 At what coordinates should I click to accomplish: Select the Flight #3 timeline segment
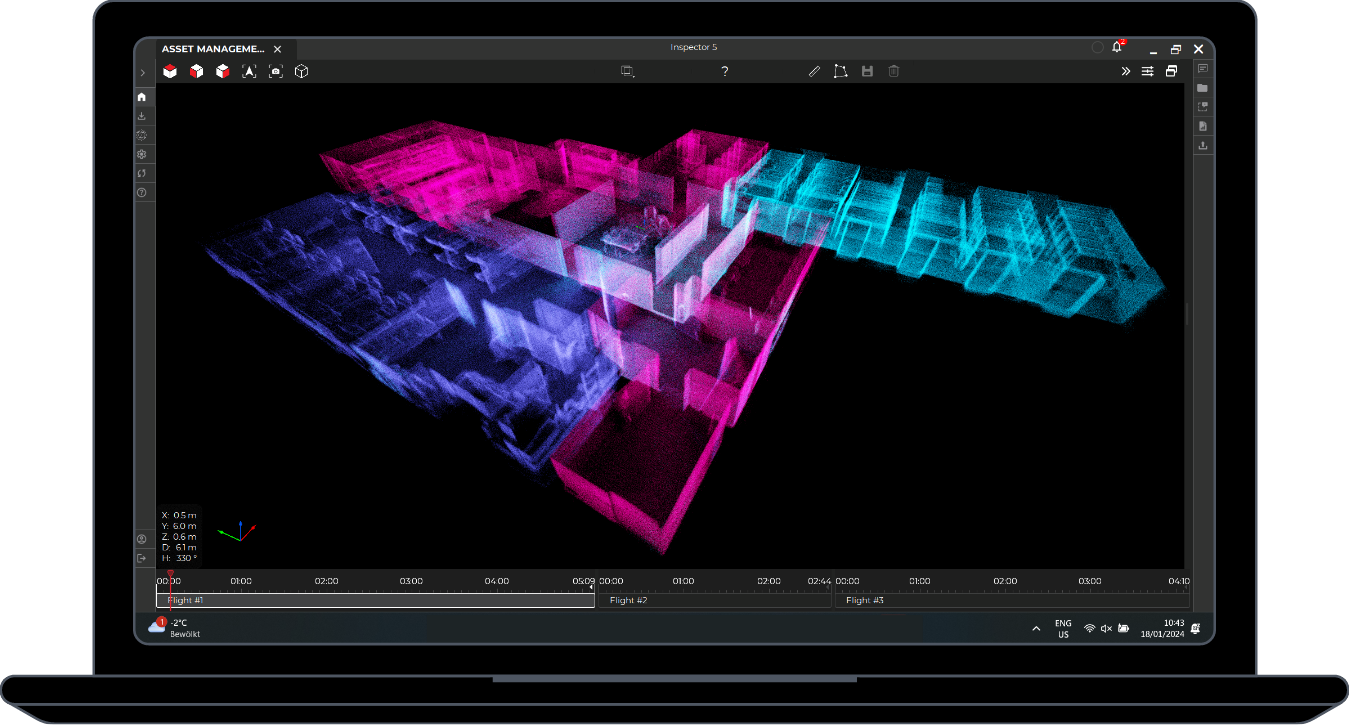[1012, 601]
